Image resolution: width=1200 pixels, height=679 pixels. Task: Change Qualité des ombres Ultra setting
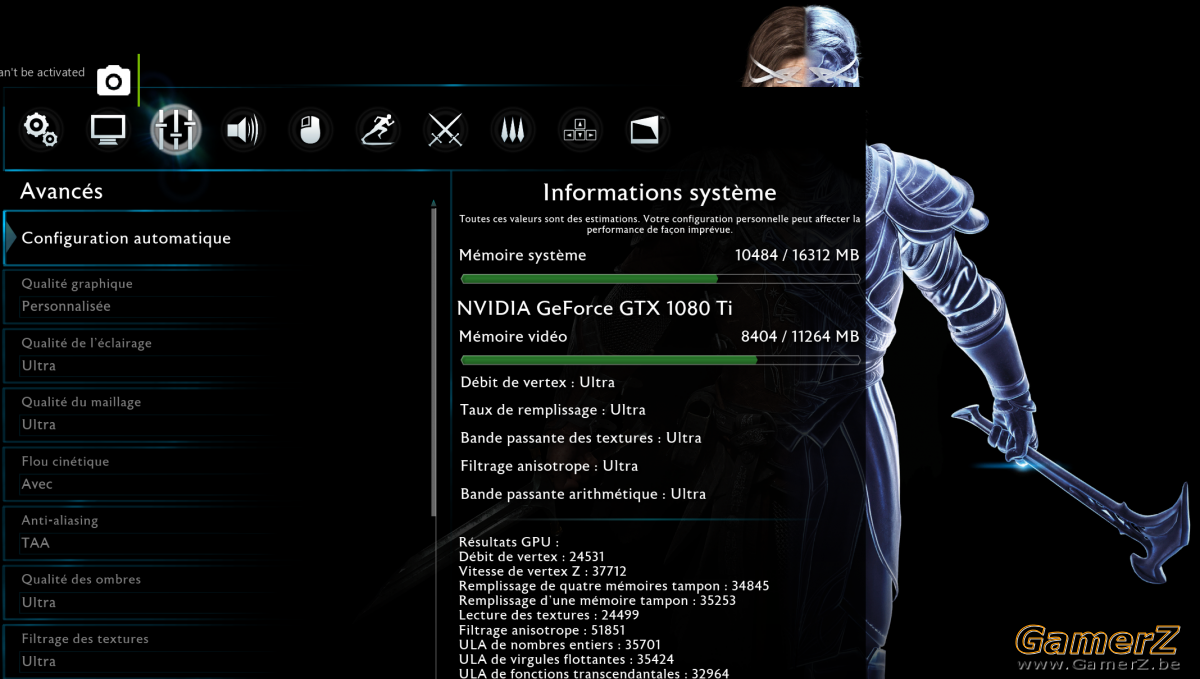coord(218,591)
